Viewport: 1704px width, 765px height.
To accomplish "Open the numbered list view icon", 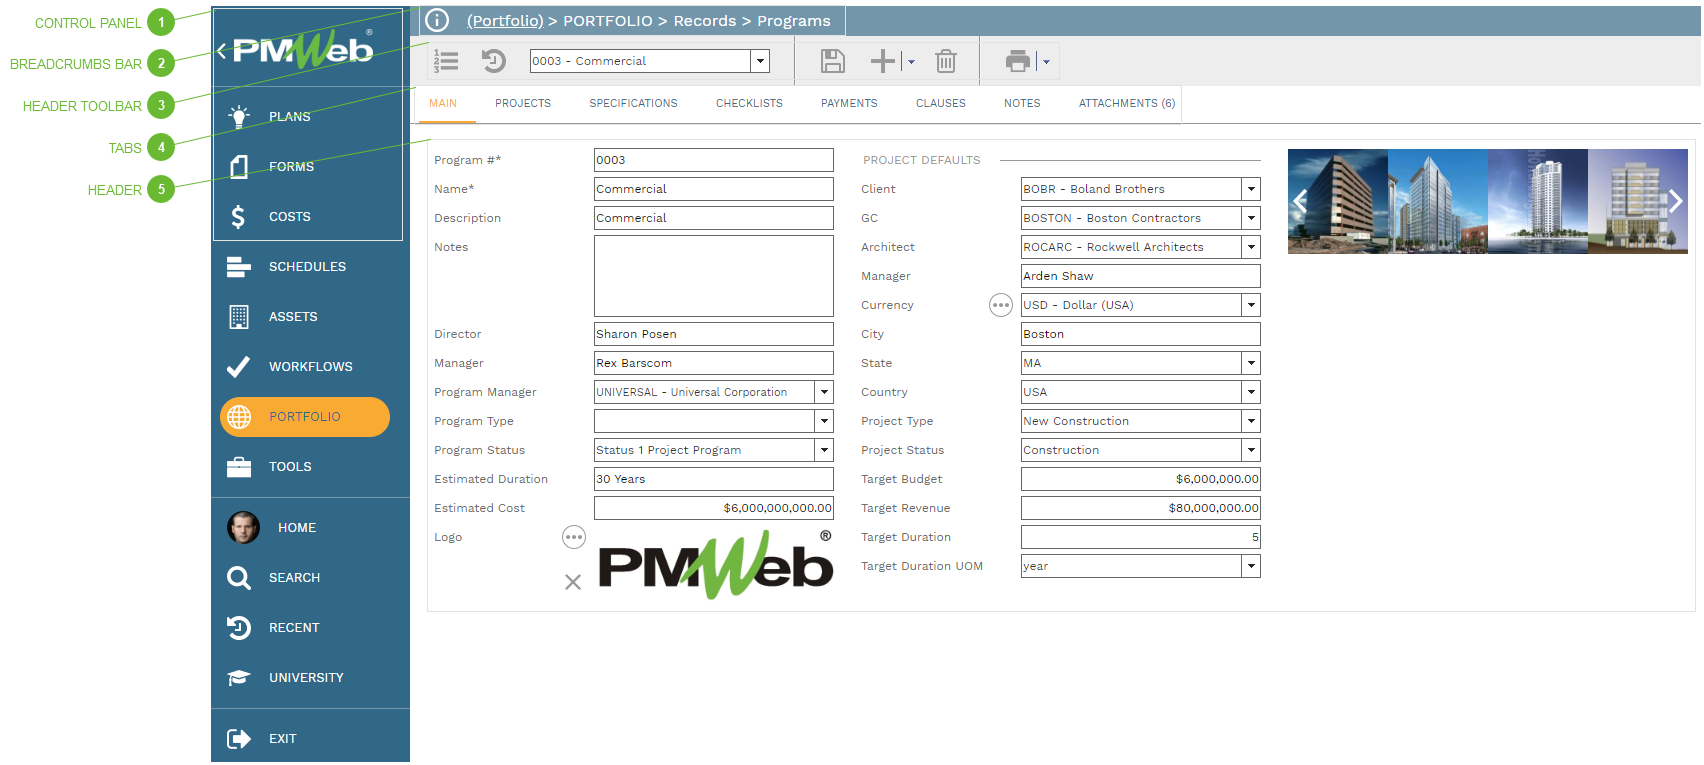I will pos(446,62).
